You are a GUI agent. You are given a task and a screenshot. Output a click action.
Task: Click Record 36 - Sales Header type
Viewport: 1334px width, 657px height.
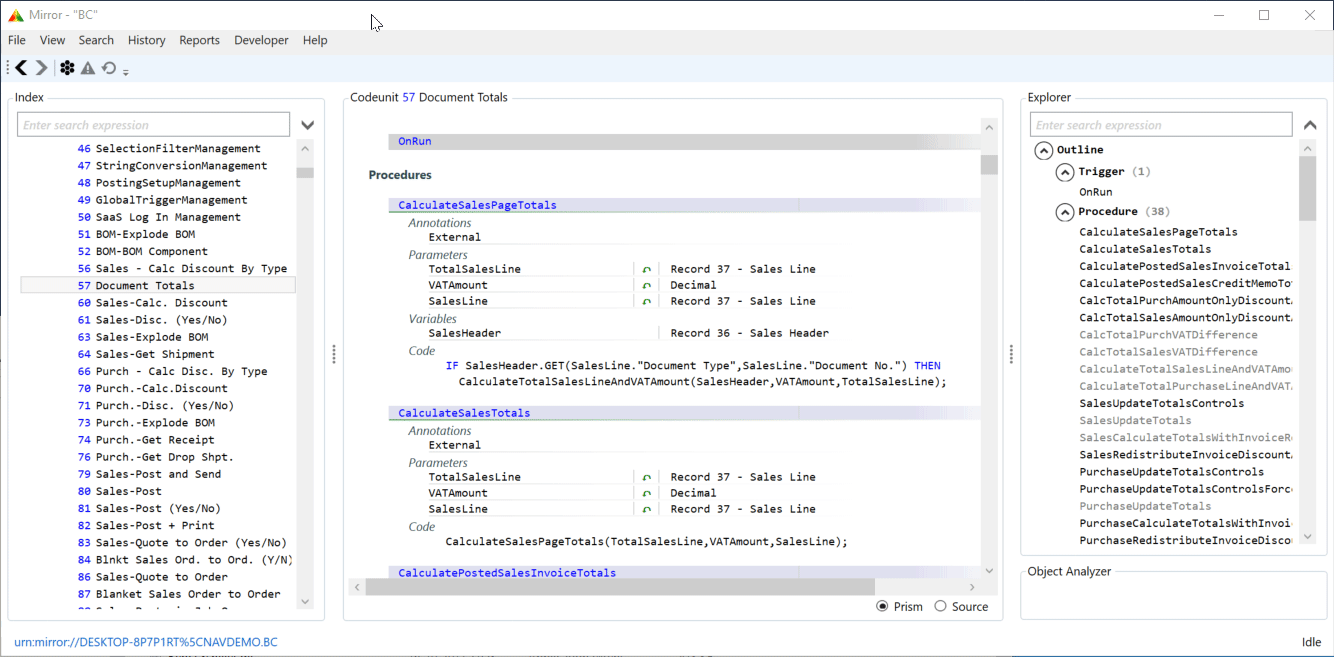[749, 333]
